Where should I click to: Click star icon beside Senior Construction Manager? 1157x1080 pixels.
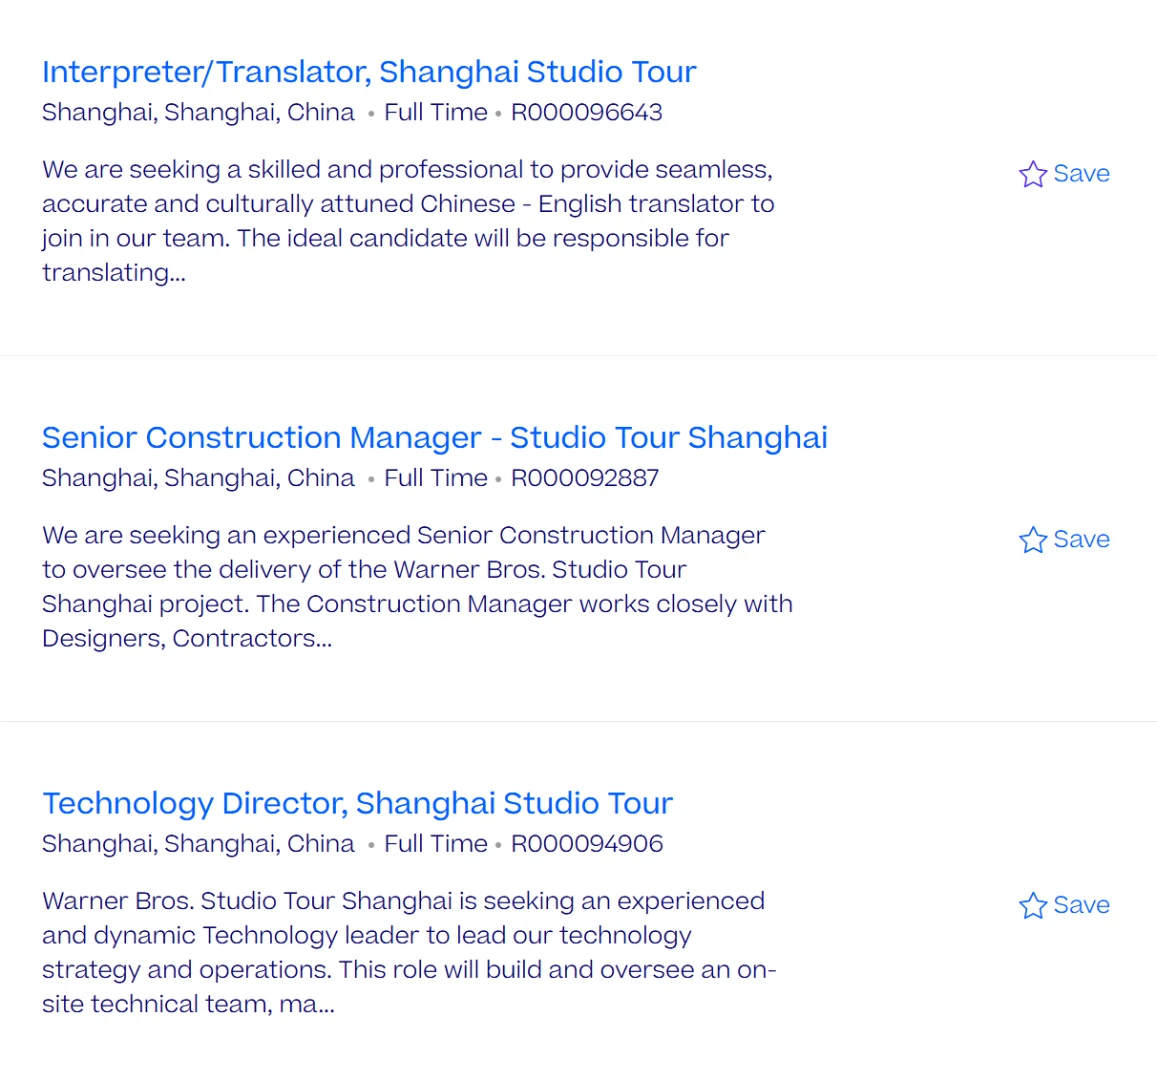(1032, 540)
